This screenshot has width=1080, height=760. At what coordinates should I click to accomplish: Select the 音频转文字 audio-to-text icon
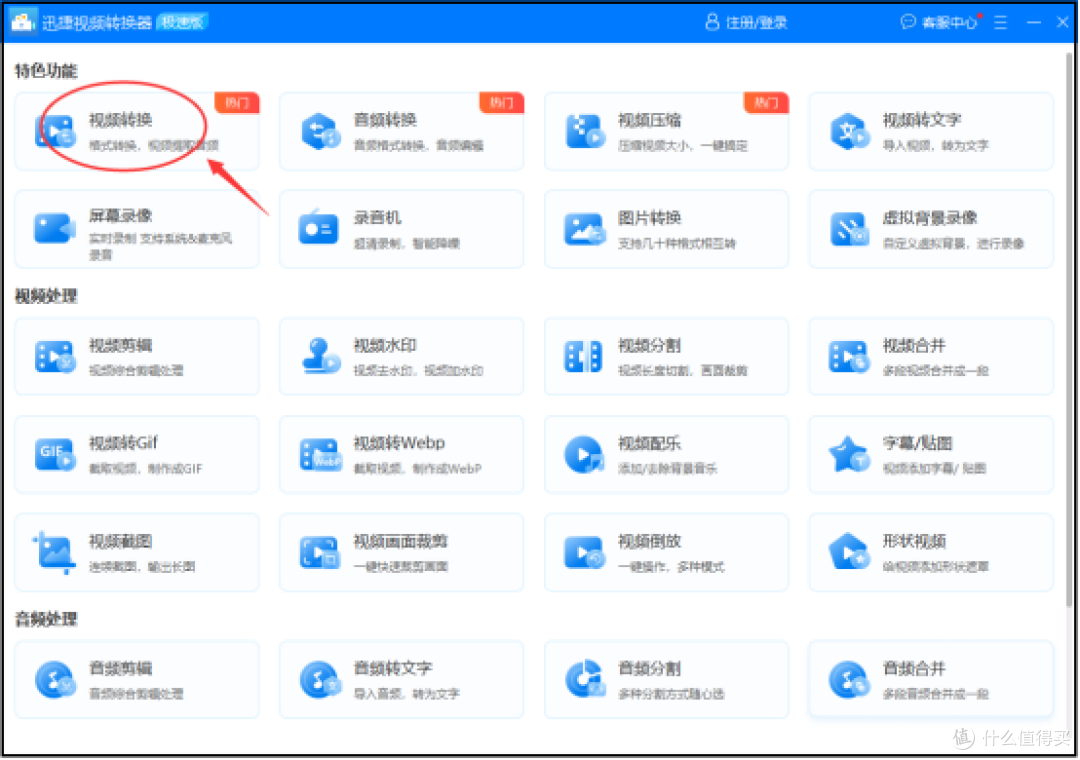point(320,680)
